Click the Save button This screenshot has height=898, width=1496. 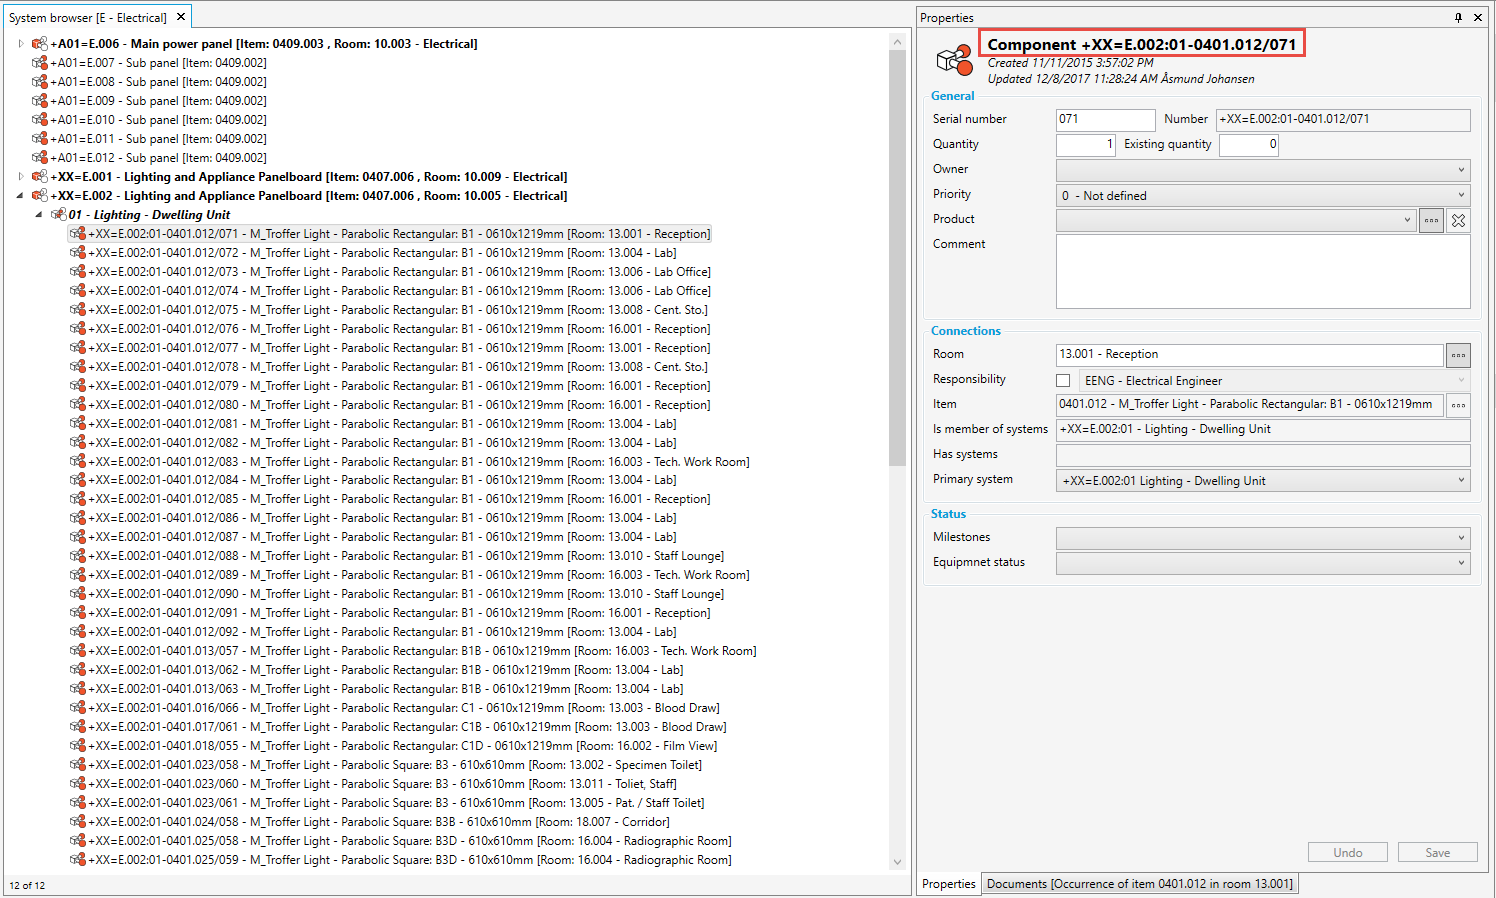[1437, 853]
